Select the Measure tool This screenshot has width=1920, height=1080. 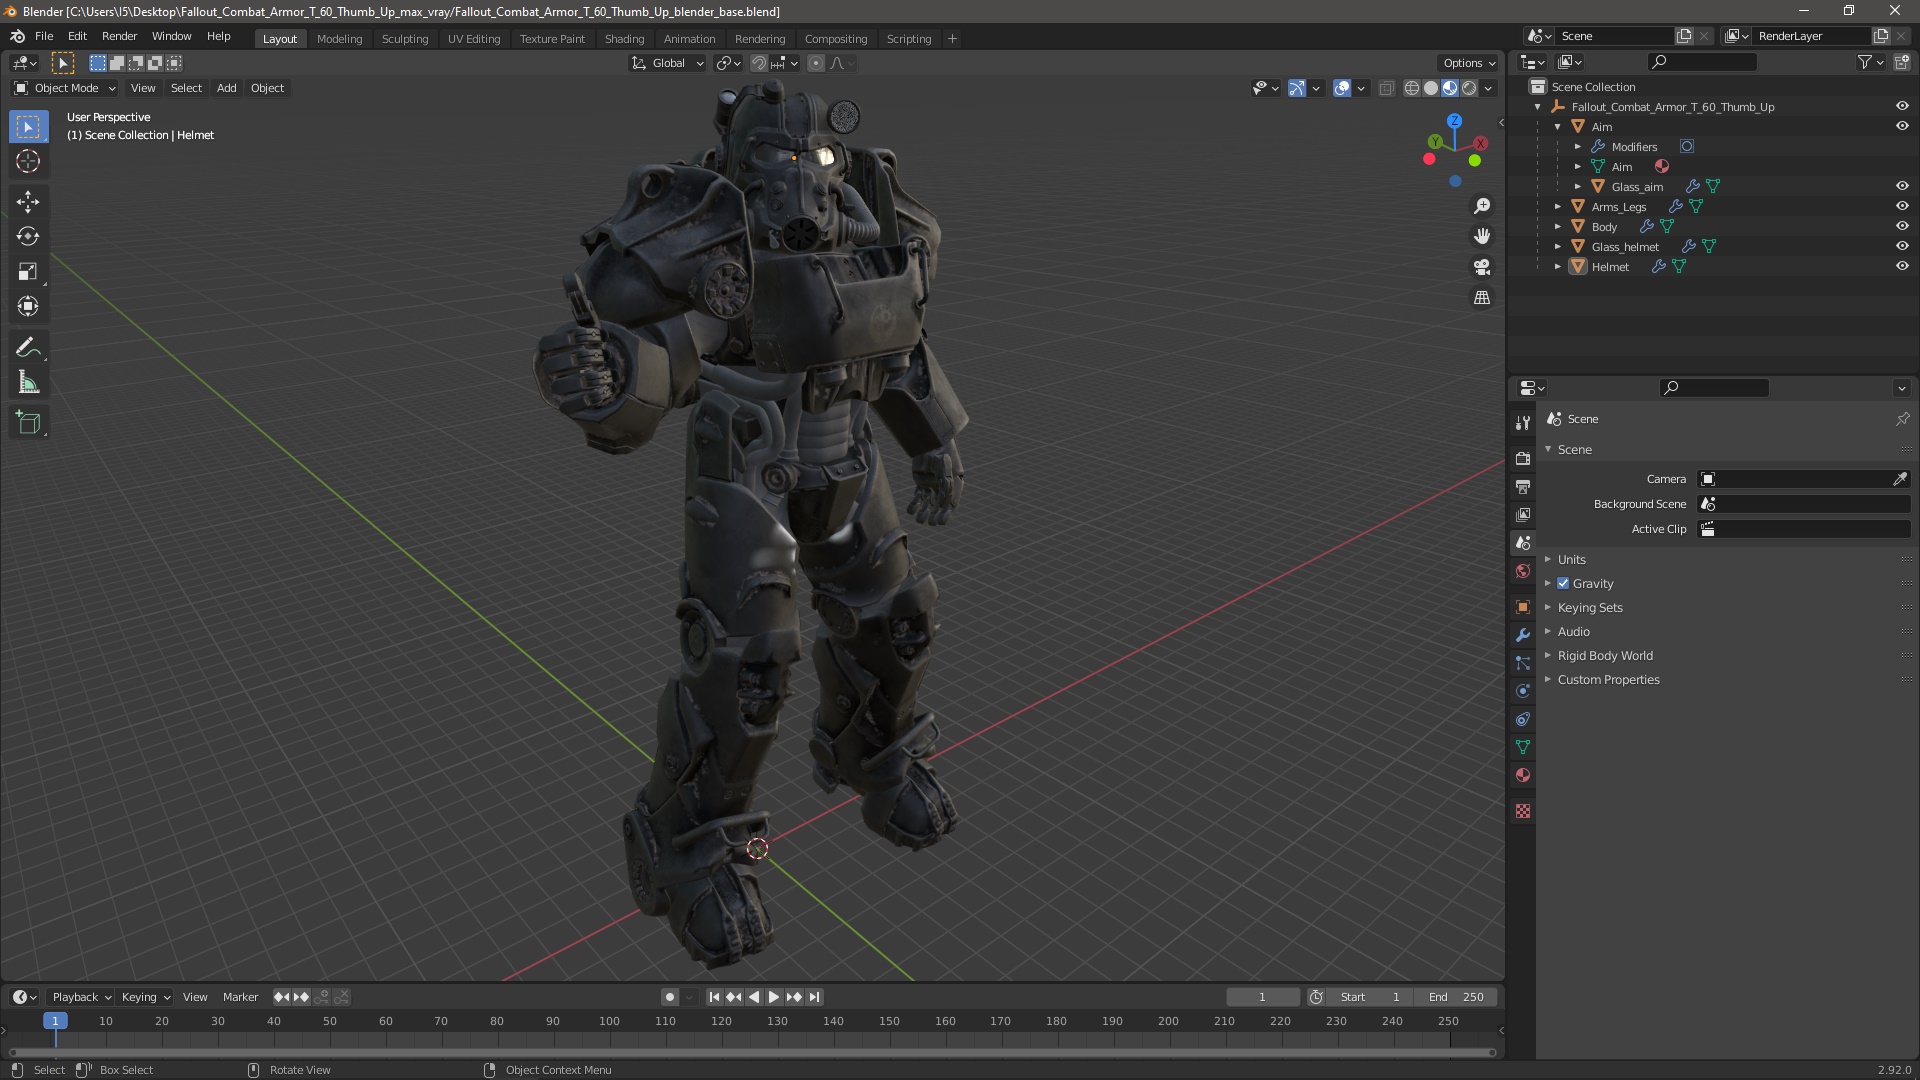coord(28,382)
